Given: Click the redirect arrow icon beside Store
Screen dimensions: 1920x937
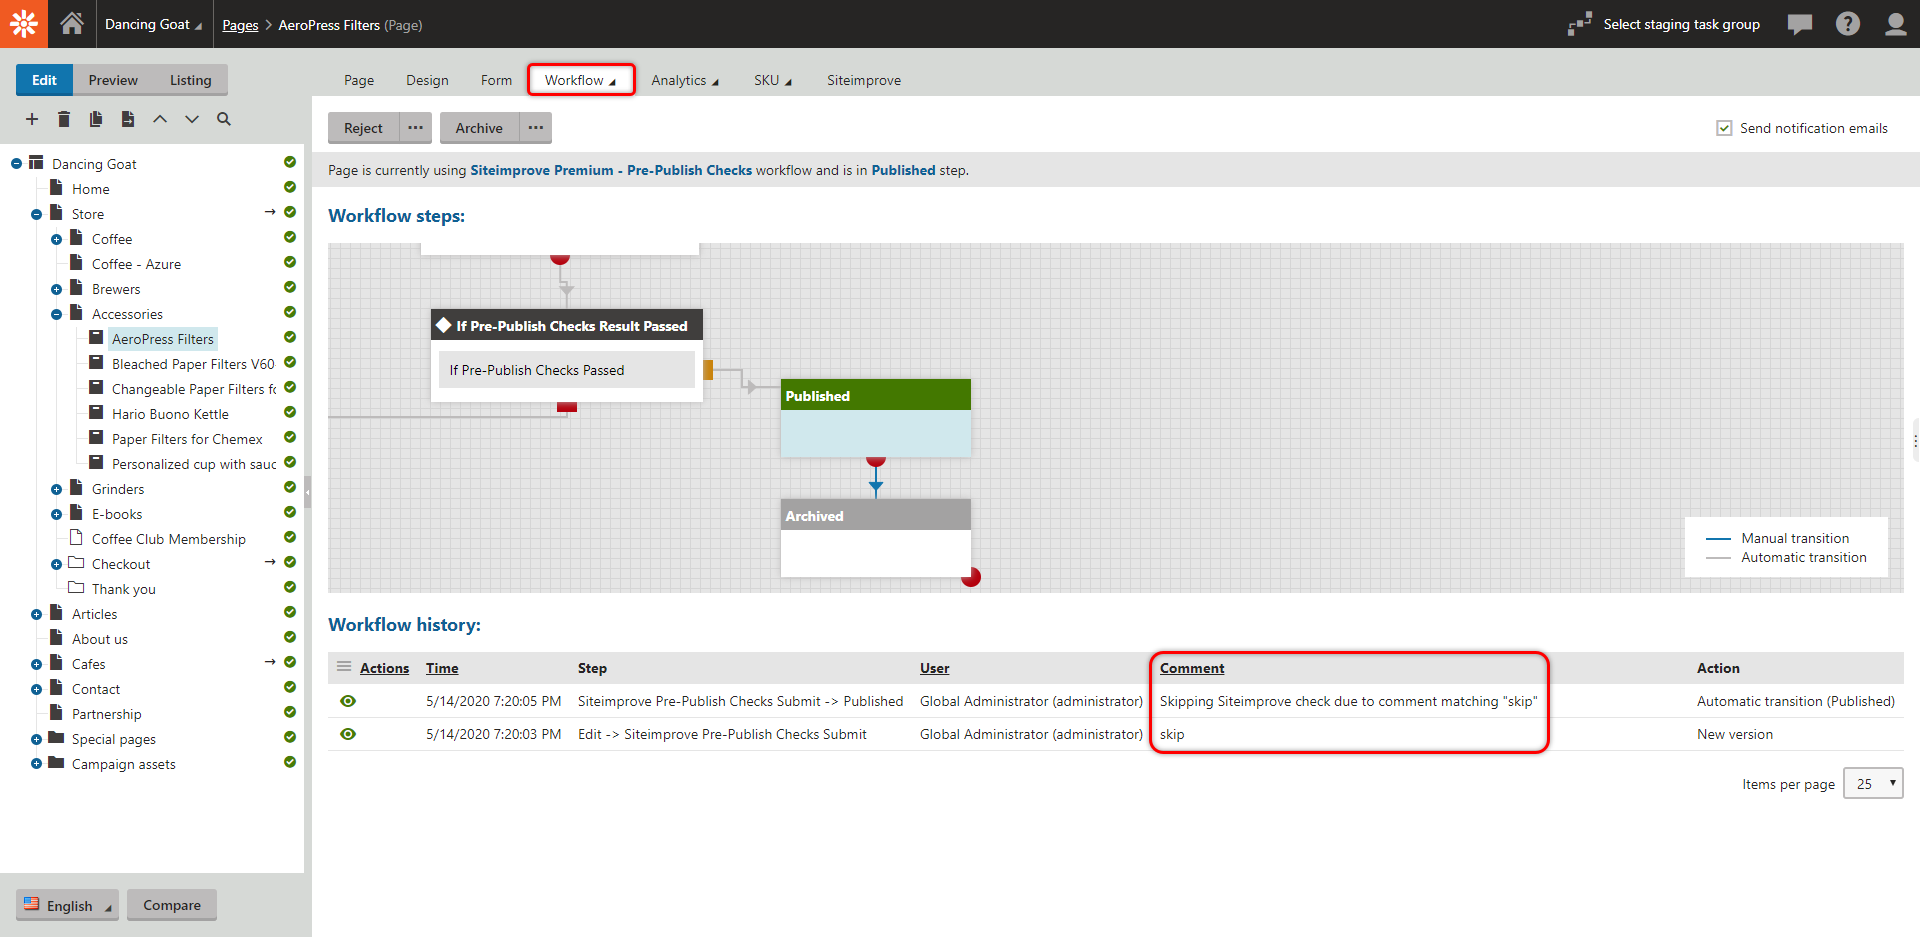Looking at the screenshot, I should 270,212.
